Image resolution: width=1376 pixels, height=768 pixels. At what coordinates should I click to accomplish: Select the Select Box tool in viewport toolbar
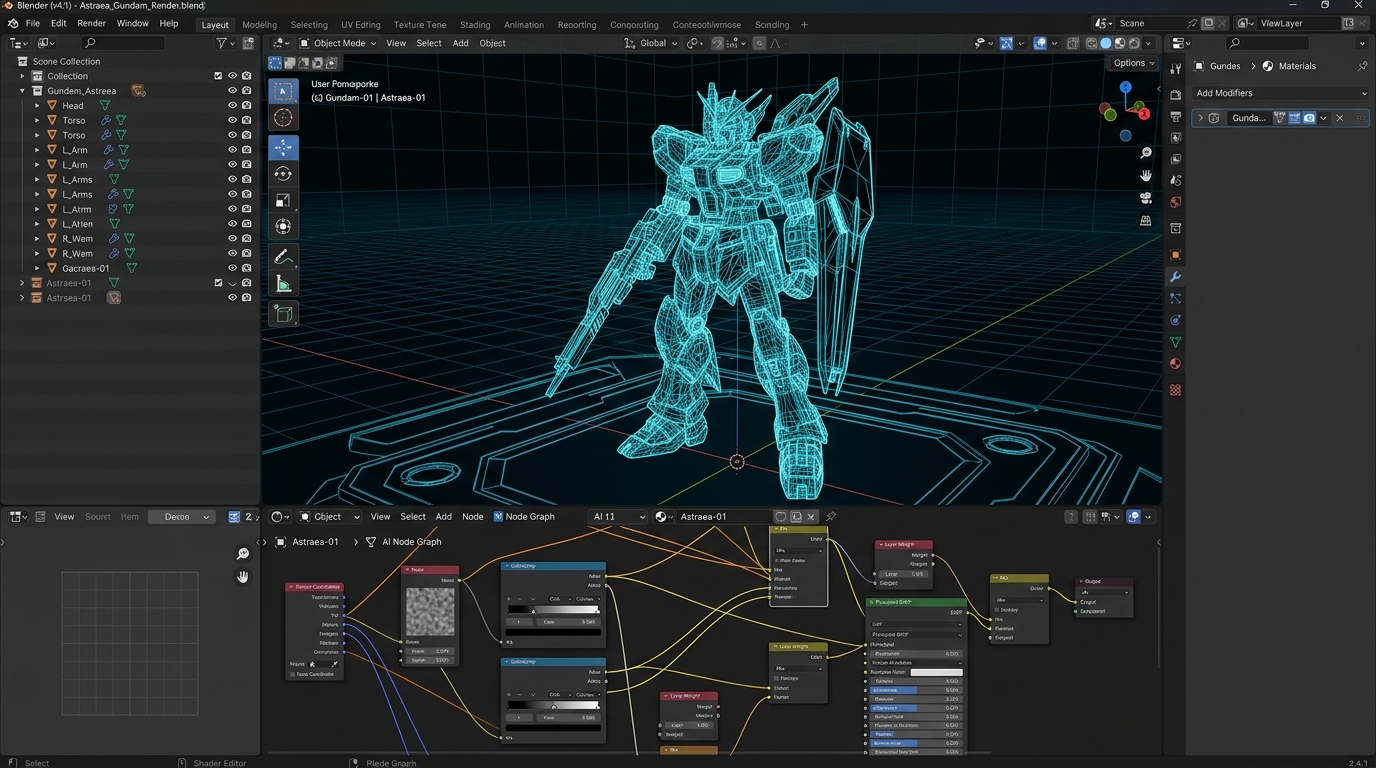click(283, 91)
